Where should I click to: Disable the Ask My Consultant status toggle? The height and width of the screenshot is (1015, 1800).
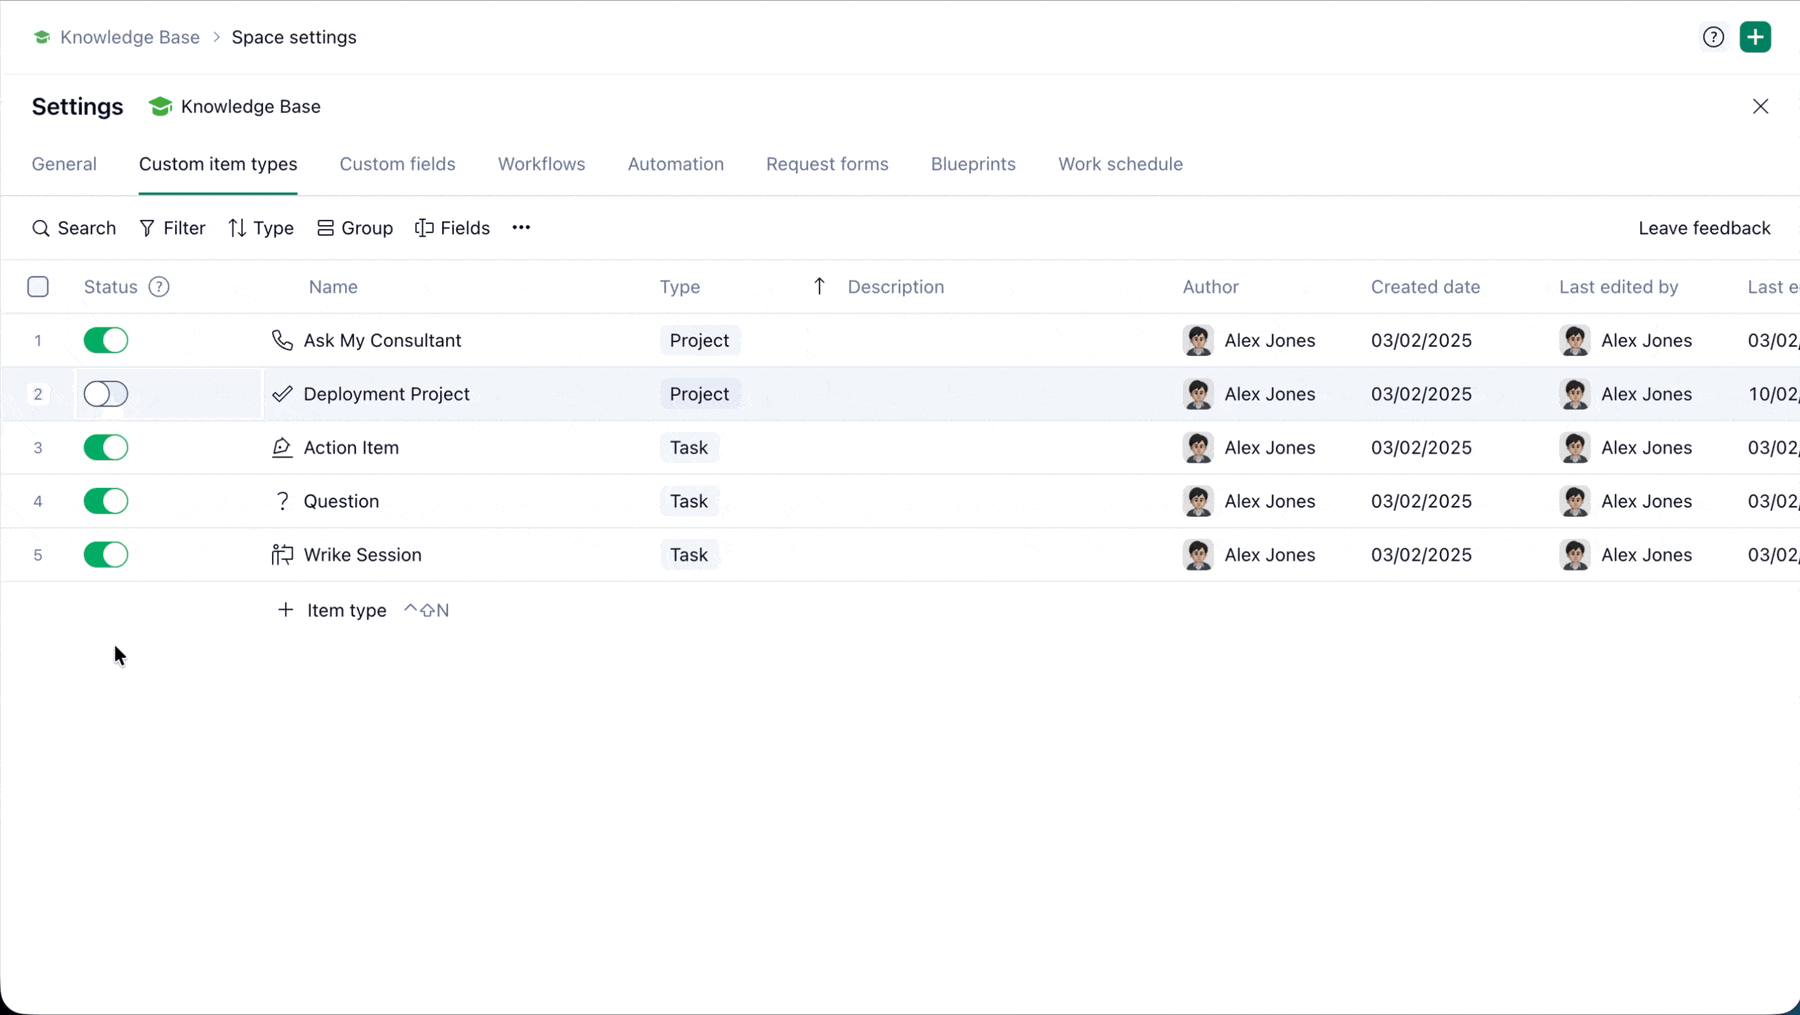point(106,340)
